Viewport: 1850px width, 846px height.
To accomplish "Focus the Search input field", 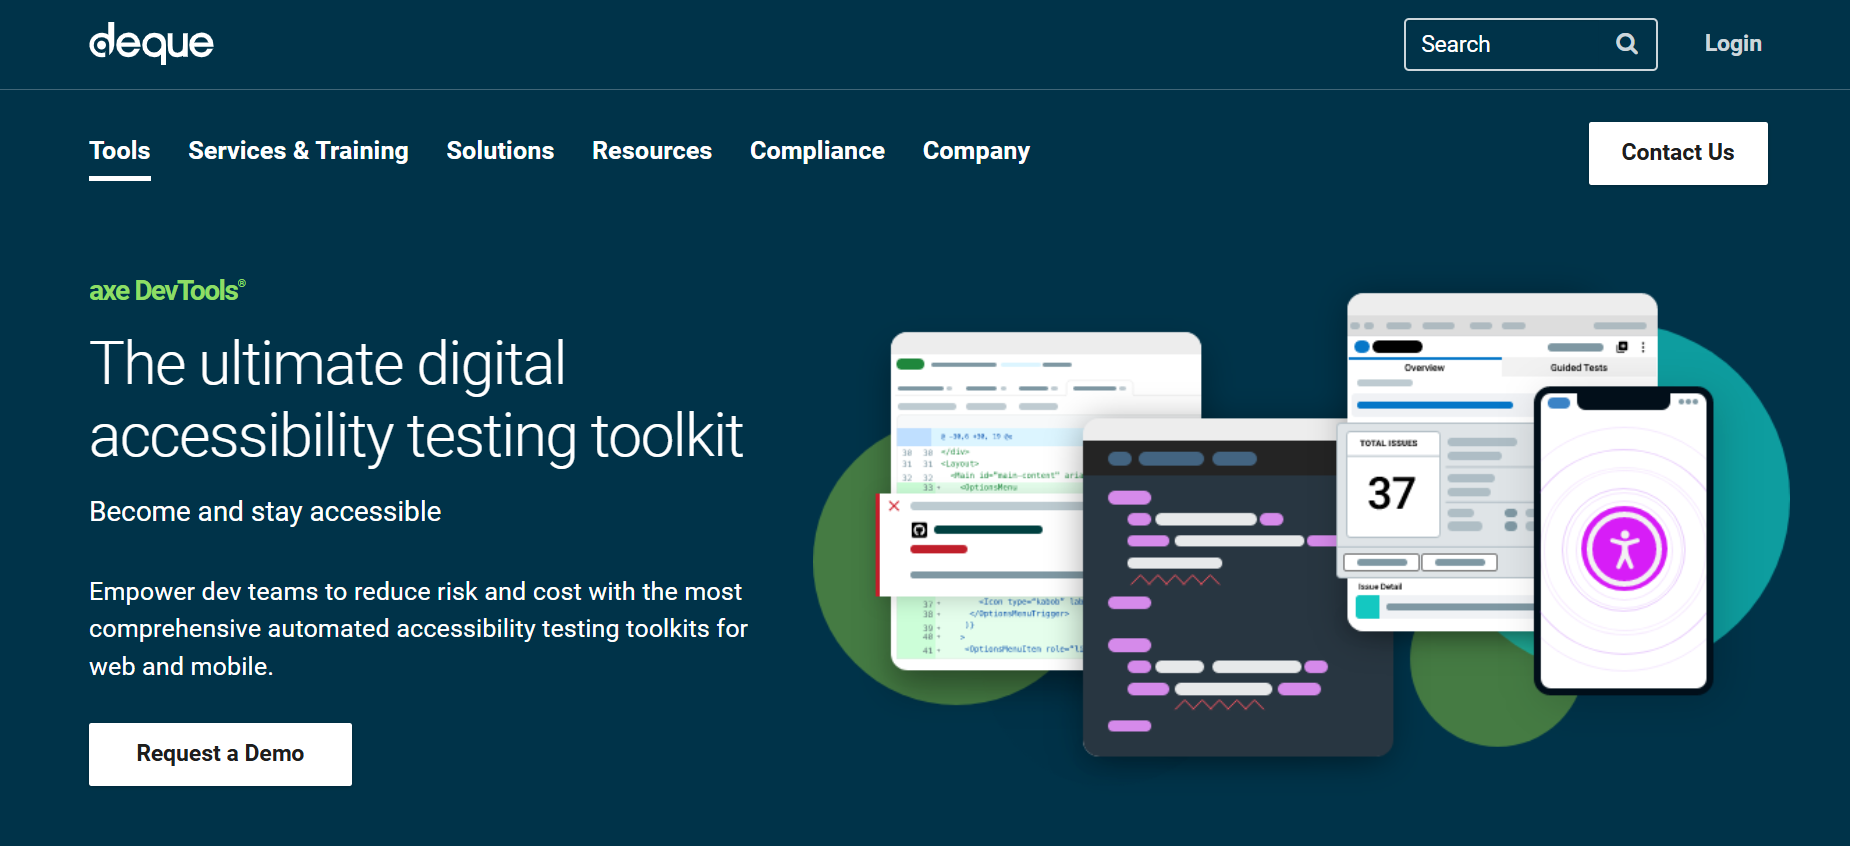I will point(1530,44).
